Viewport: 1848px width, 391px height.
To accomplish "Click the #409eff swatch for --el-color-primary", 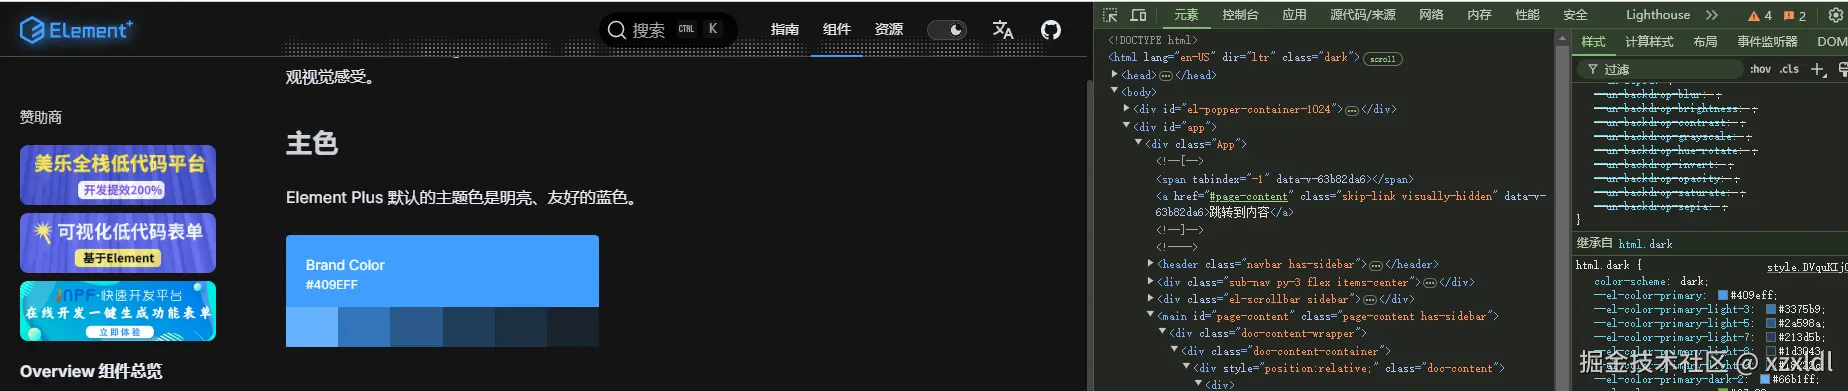I will pos(1723,295).
